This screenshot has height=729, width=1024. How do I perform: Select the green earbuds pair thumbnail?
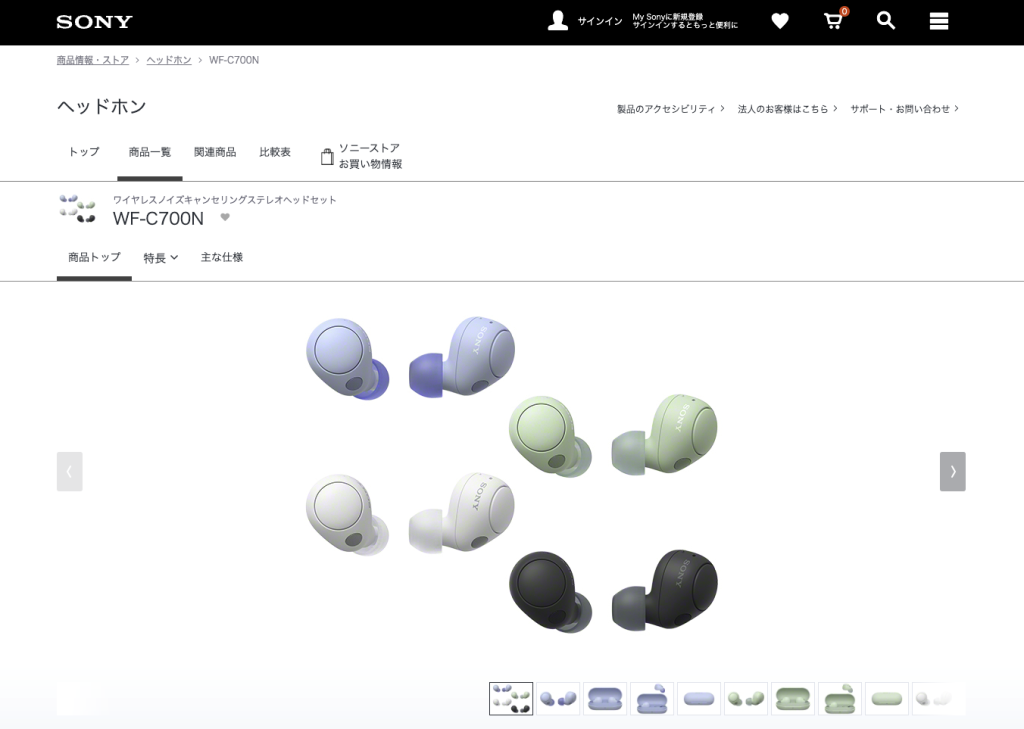click(x=746, y=698)
